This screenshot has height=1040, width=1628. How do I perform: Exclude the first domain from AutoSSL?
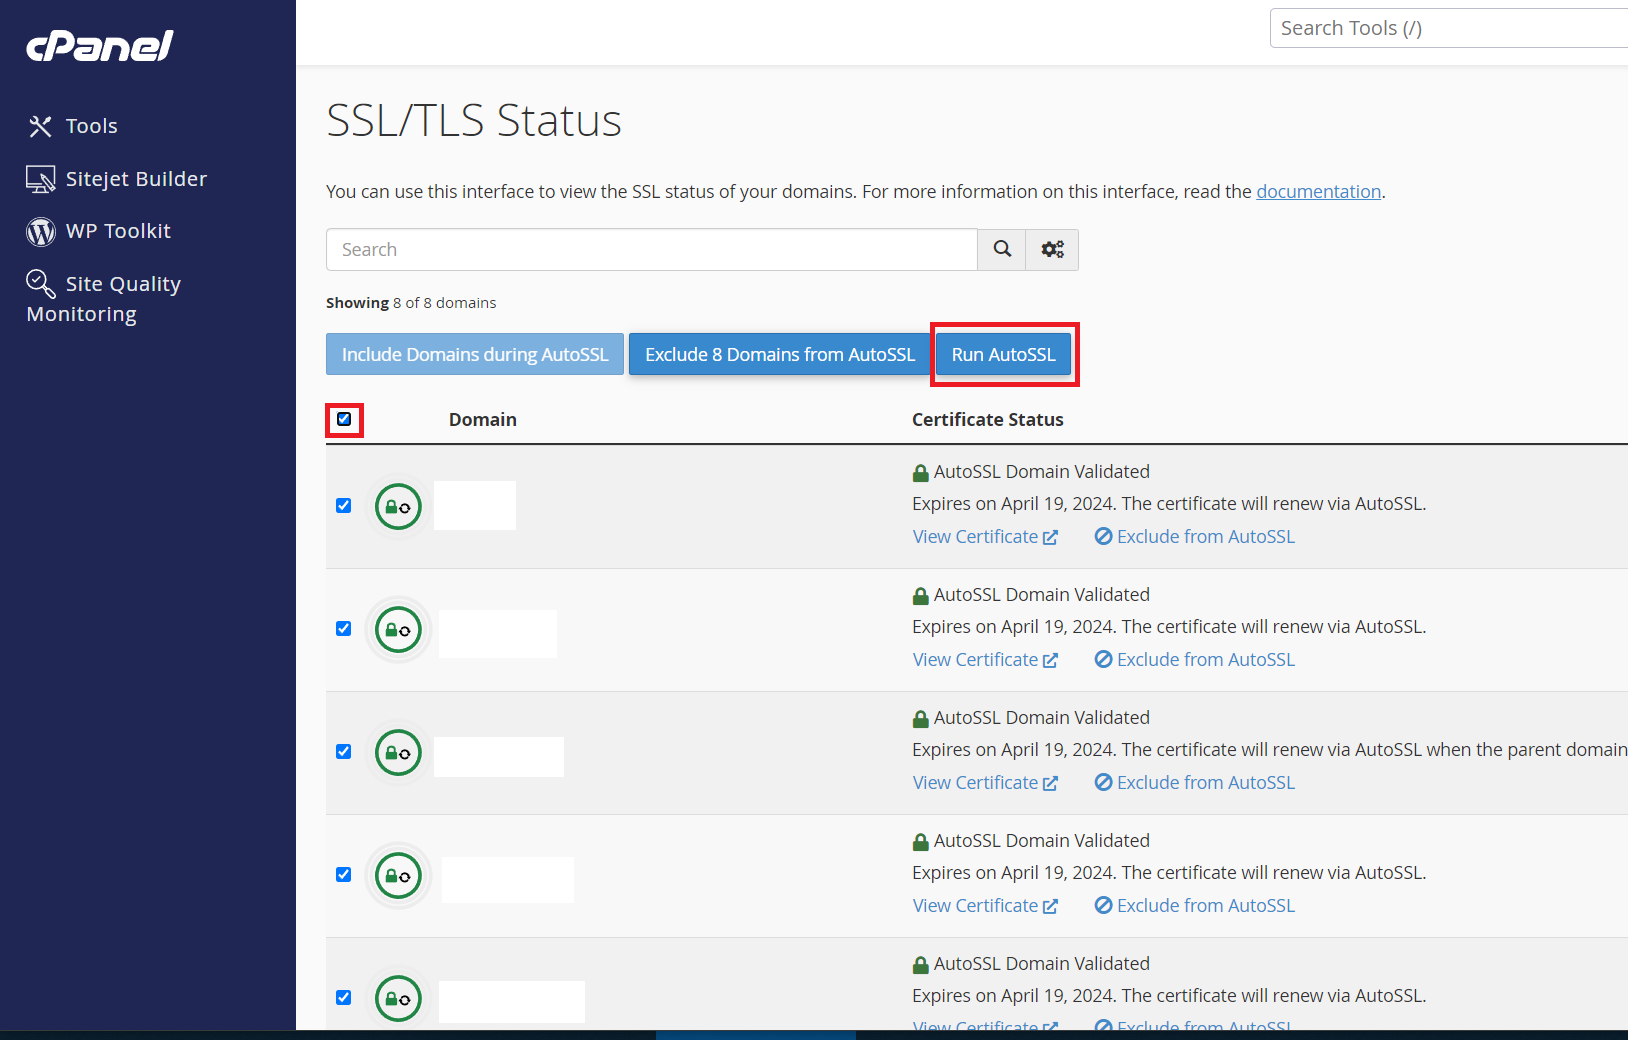pyautogui.click(x=1195, y=537)
